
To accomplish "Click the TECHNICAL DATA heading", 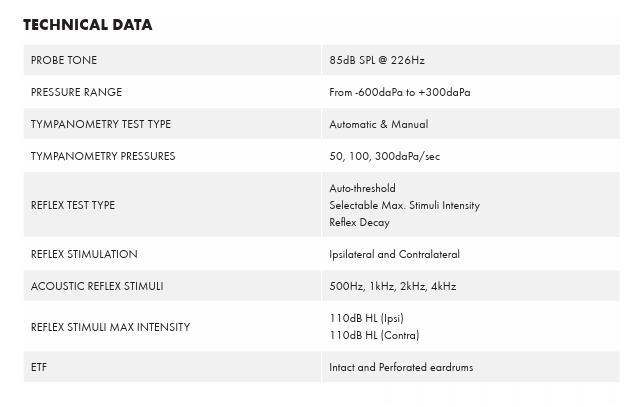I will point(88,25).
